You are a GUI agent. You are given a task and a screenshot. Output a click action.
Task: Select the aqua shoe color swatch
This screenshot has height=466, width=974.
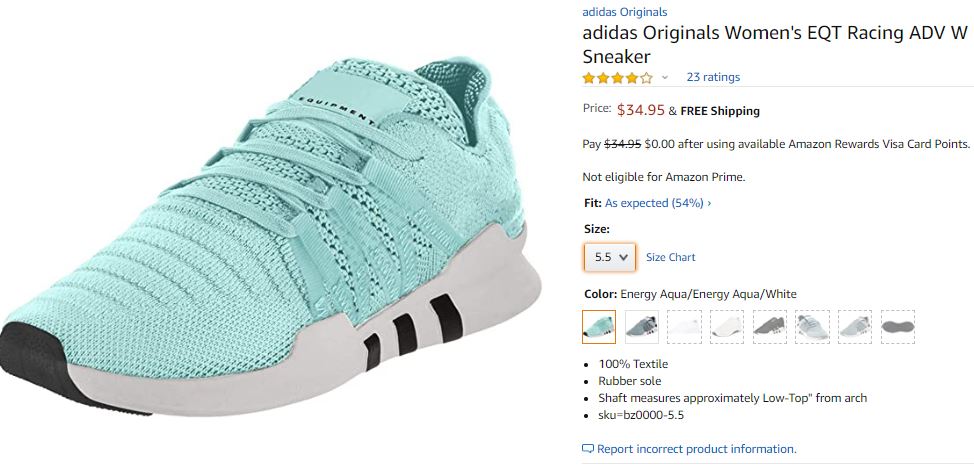pyautogui.click(x=599, y=326)
